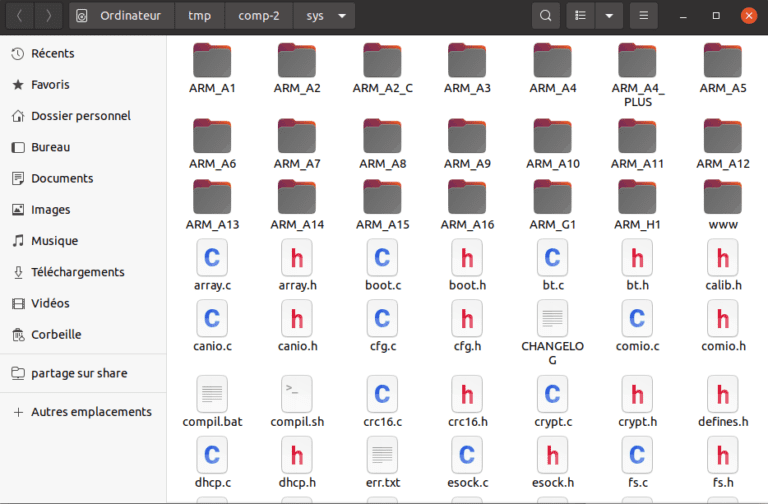Click the cfg.c file name
The height and width of the screenshot is (504, 768).
pos(383,346)
